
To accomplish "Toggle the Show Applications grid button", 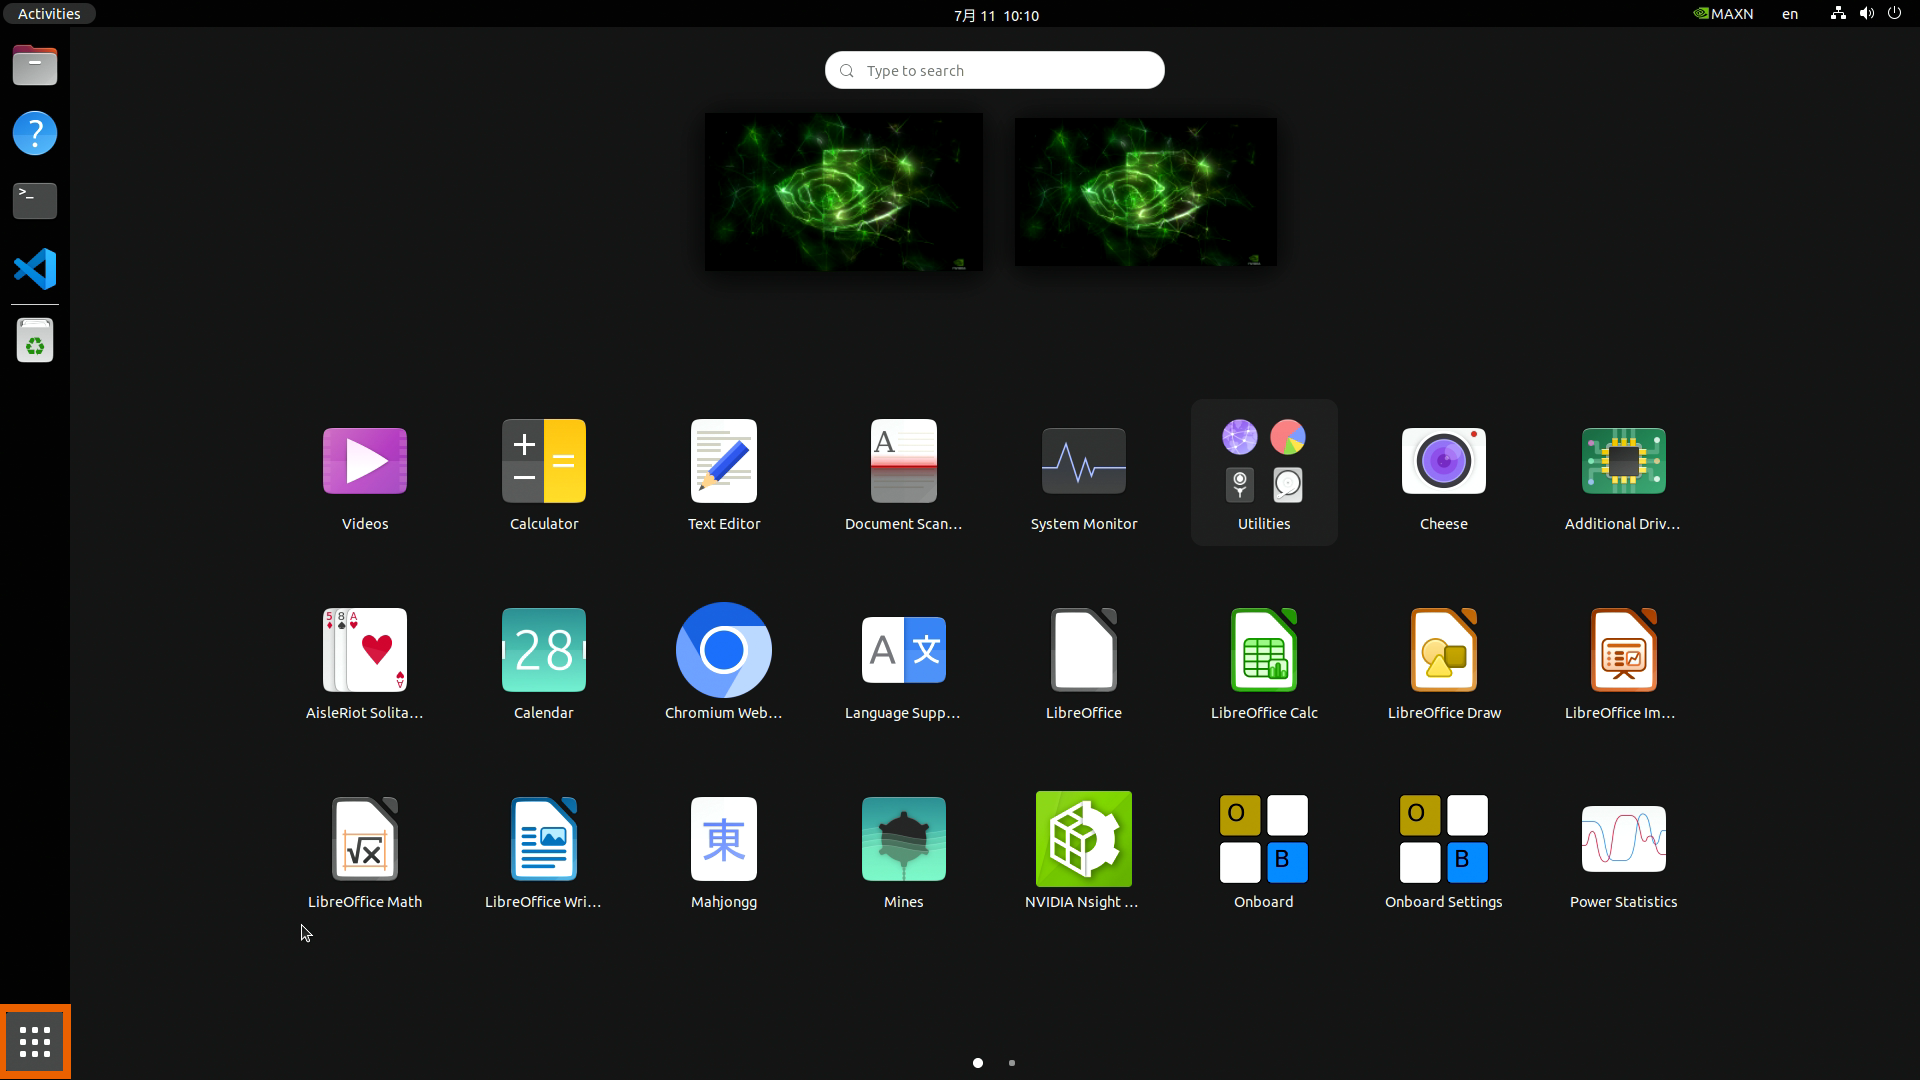I will coord(35,1042).
